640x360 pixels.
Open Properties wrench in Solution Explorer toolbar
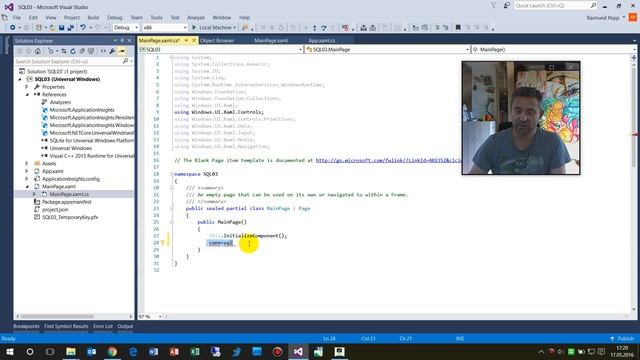click(112, 51)
